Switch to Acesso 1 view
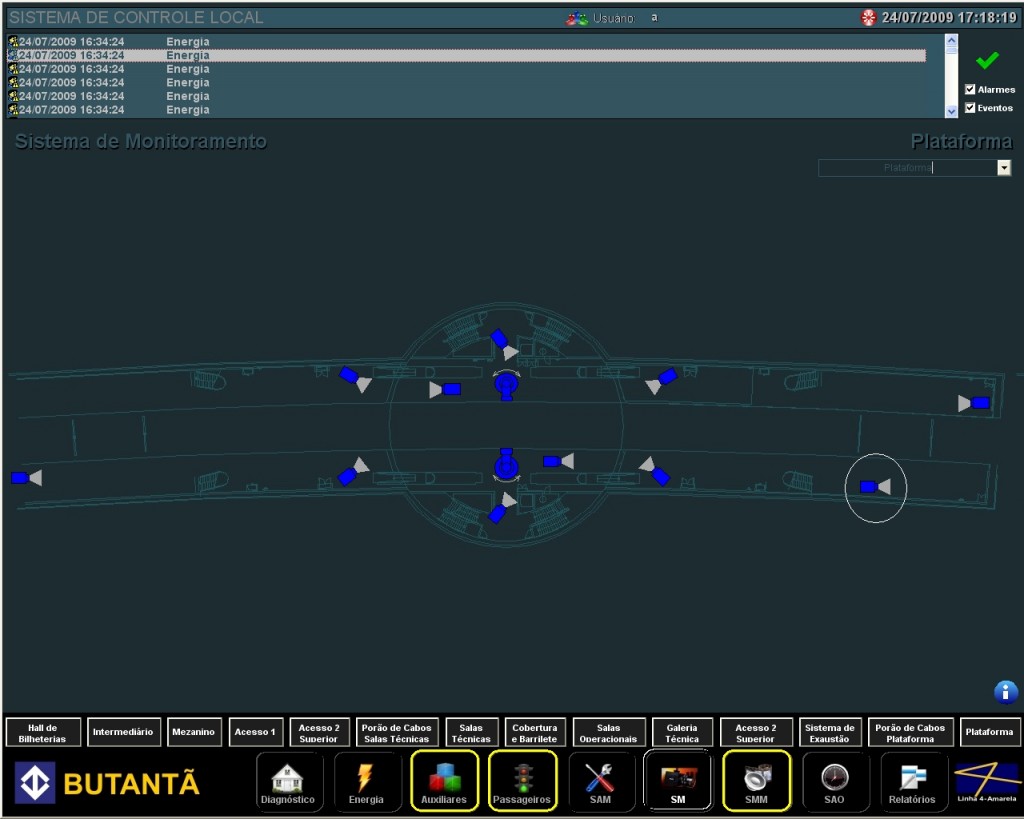This screenshot has width=1024, height=819. click(x=255, y=732)
